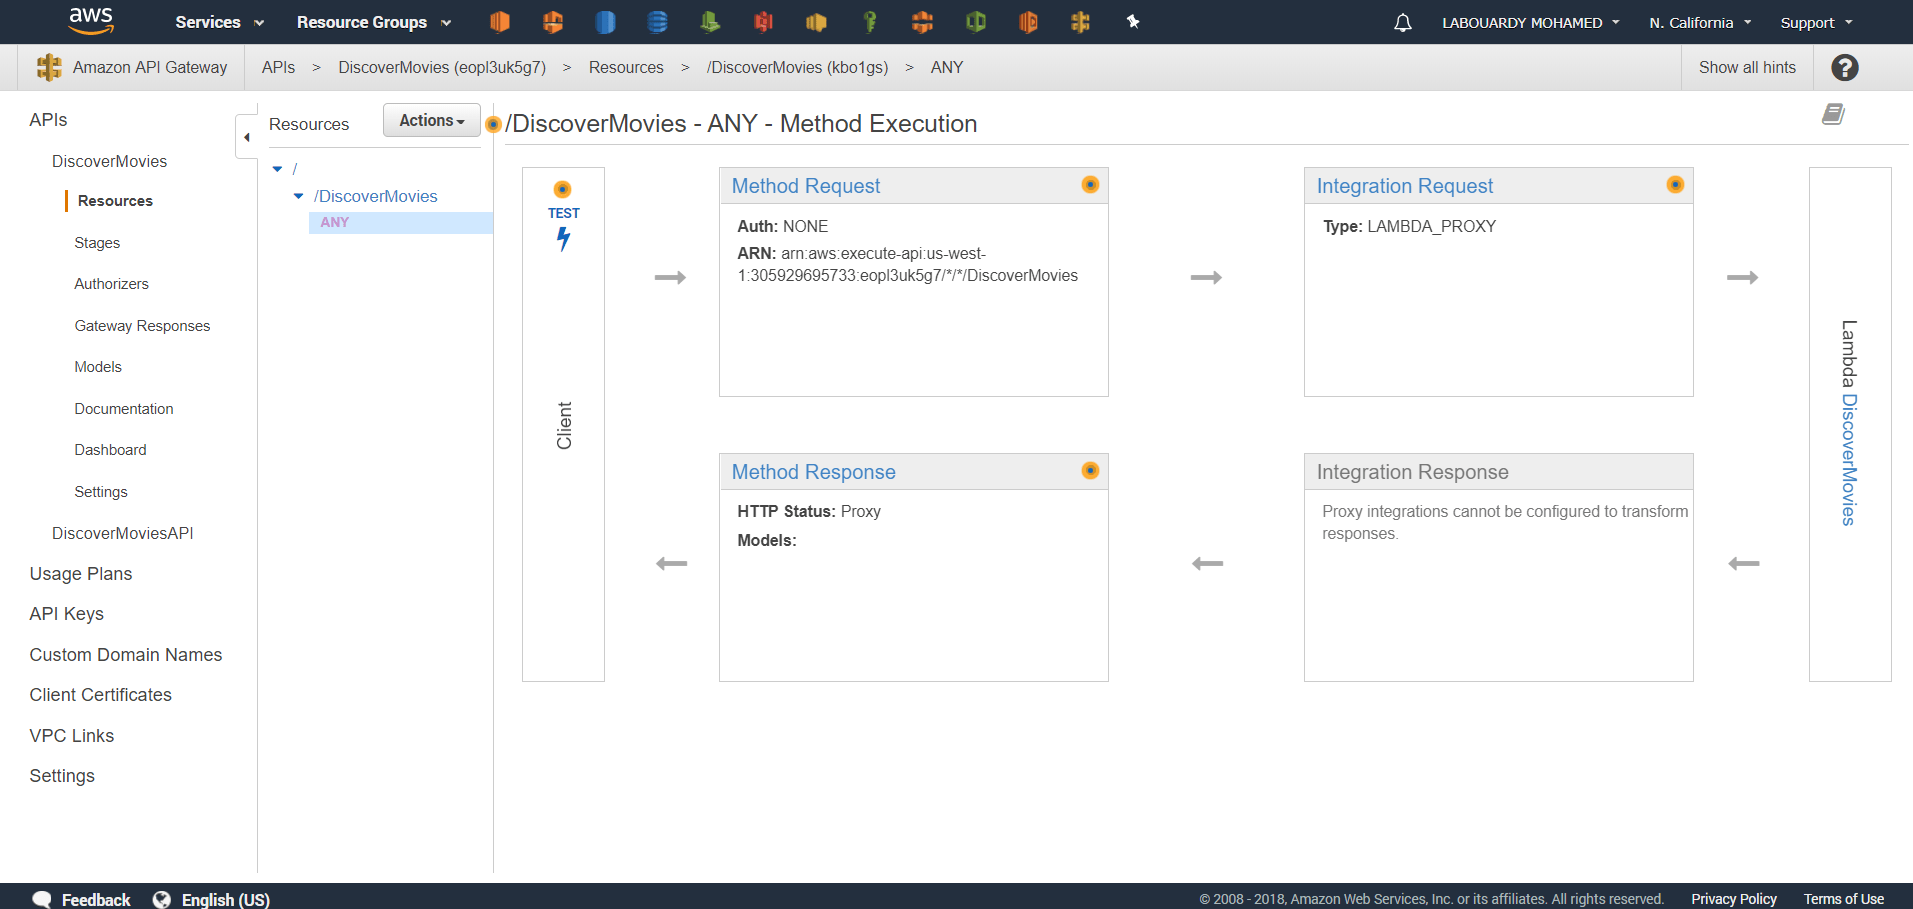Click the Resources breadcrumb link

(626, 67)
